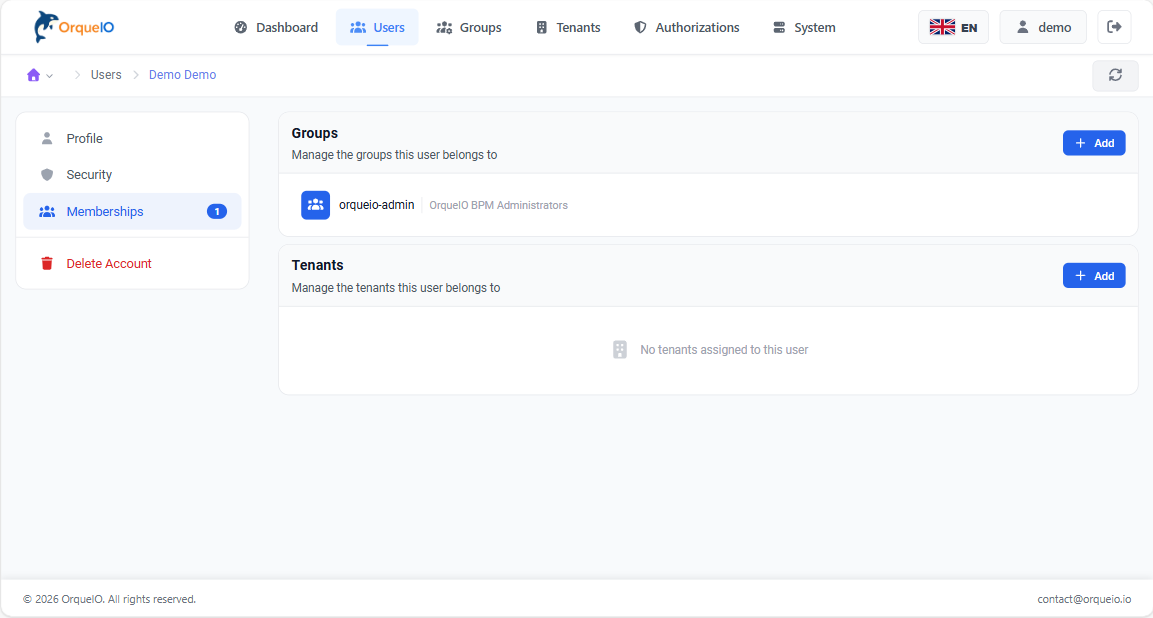Open the Dashboard navigation tab
1153x618 pixels.
pyautogui.click(x=276, y=27)
